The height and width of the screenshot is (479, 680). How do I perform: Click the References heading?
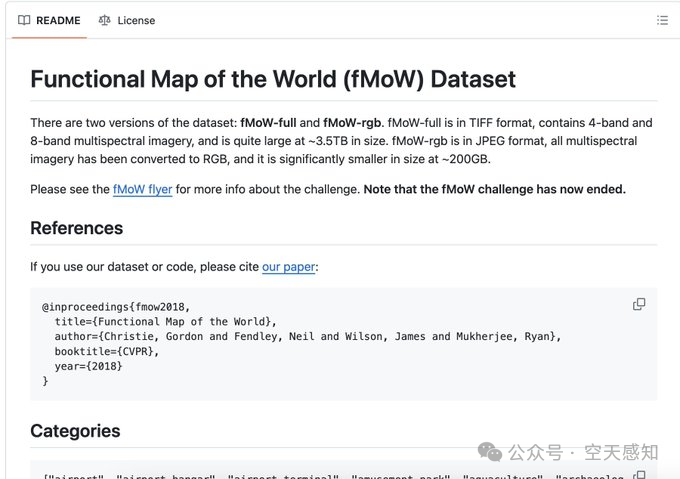coord(77,228)
